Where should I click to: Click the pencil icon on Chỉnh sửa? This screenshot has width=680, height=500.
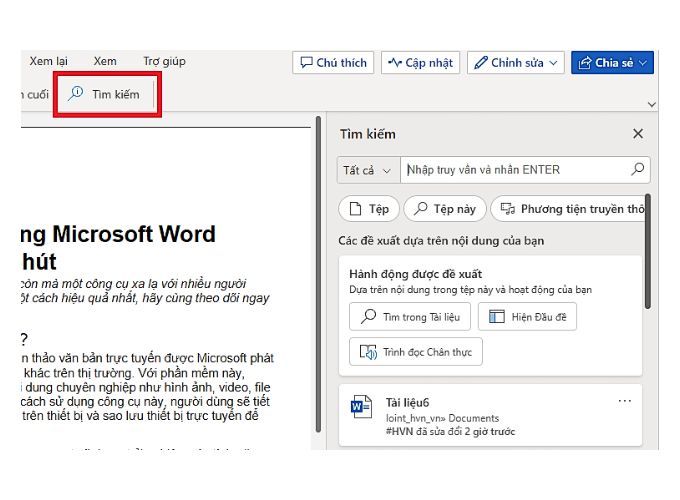481,62
